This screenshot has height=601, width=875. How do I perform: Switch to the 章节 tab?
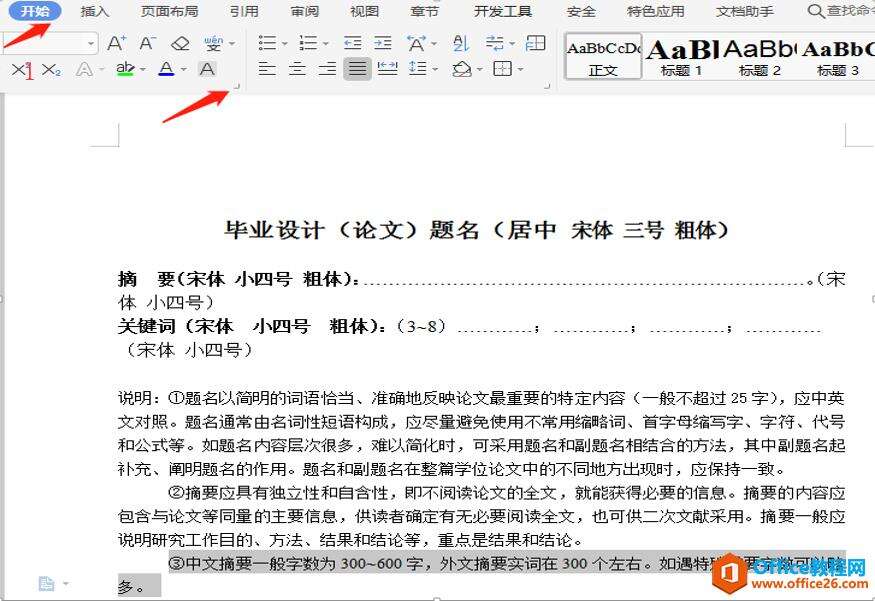click(x=425, y=11)
